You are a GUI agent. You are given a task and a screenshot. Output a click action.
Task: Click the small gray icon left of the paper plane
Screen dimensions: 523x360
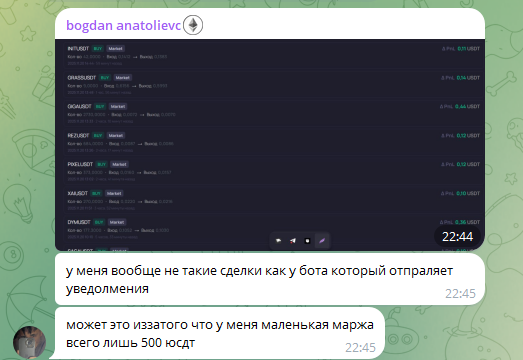(278, 241)
